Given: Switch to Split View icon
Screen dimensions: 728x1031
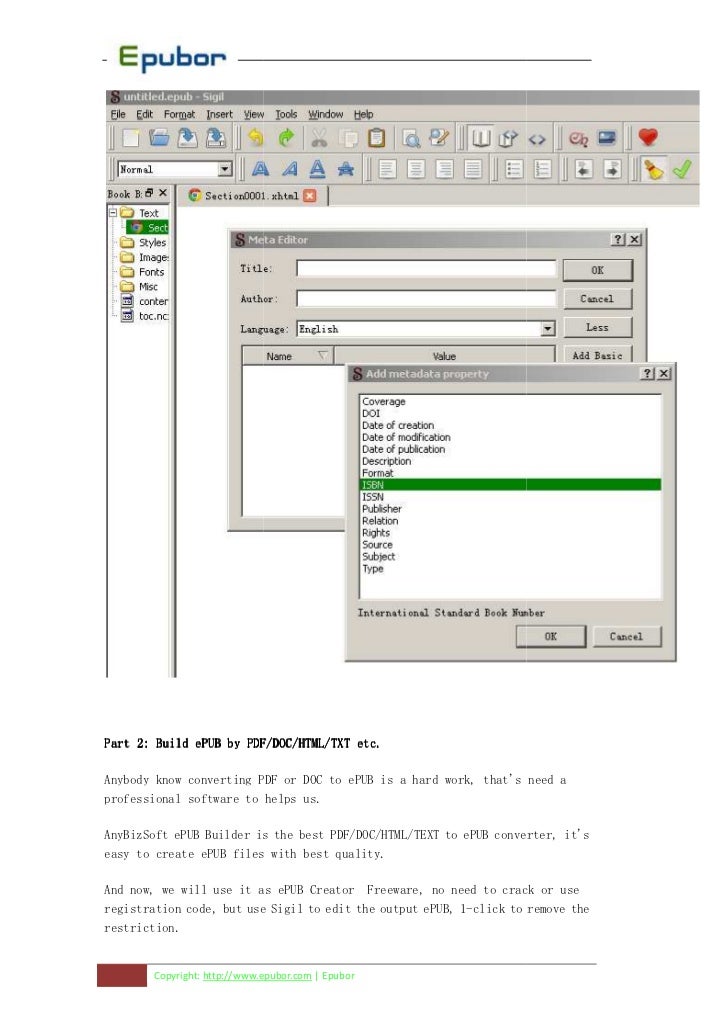Looking at the screenshot, I should point(508,138).
